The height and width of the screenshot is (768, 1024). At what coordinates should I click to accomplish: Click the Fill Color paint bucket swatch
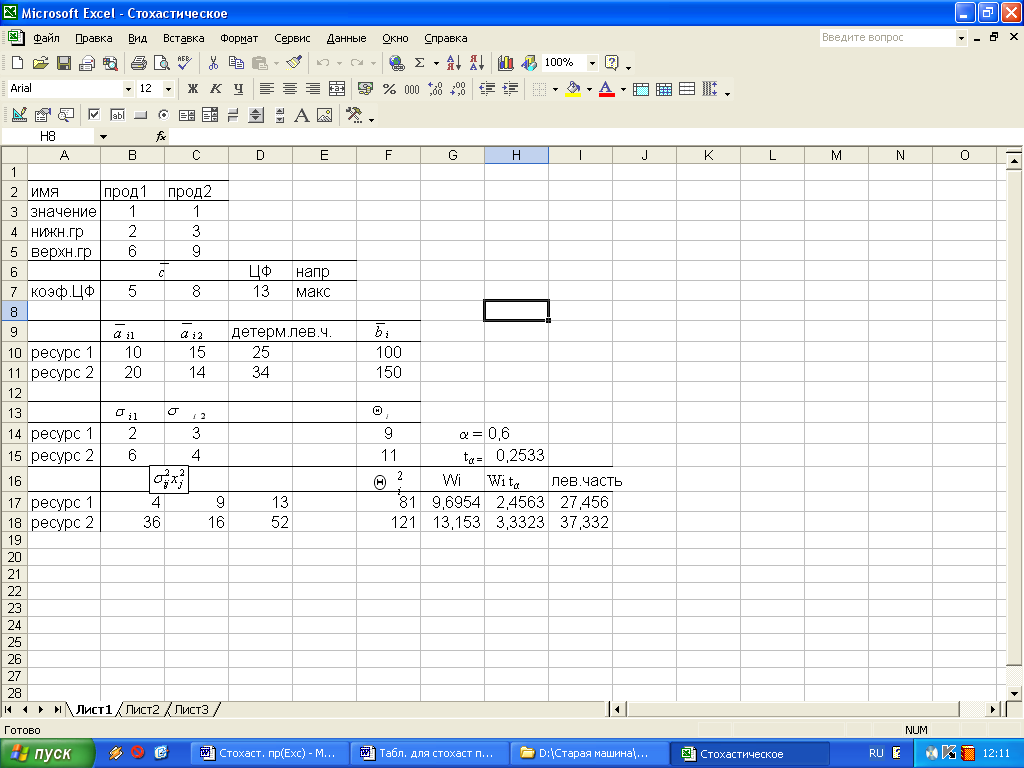(573, 89)
